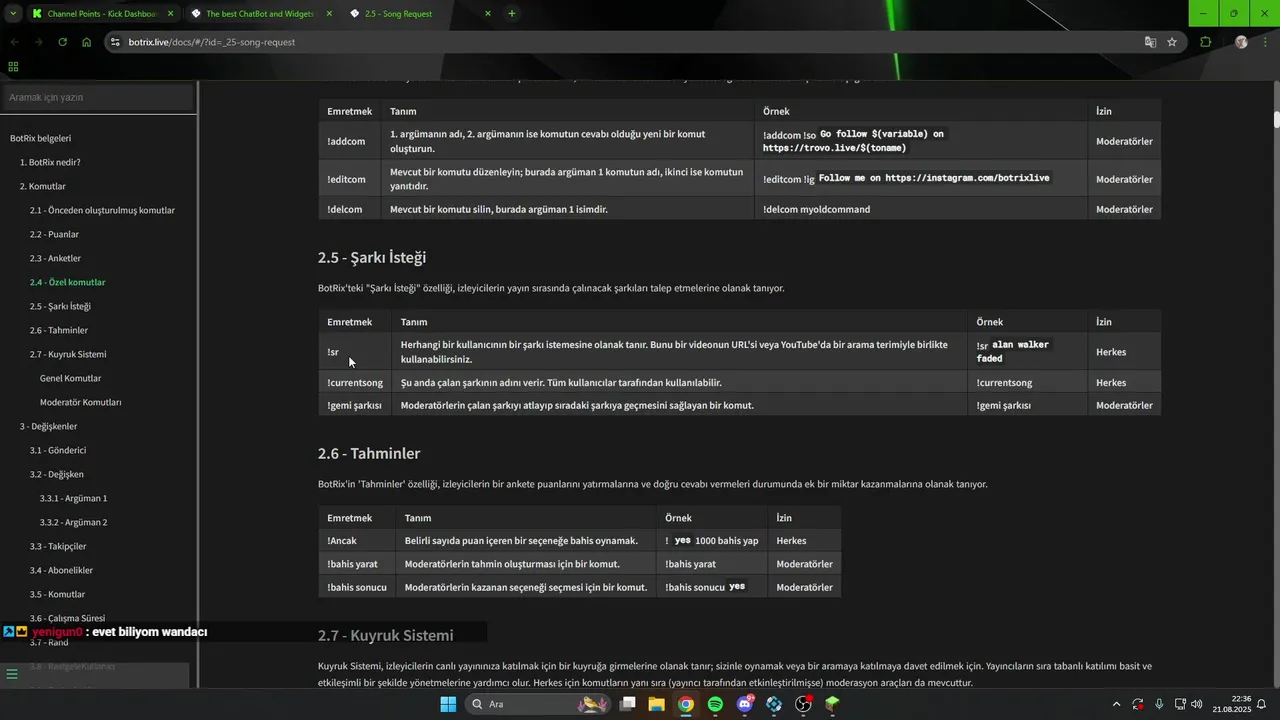Navigate to 2.1 - Önceden oluşturulmuş komutlar
The image size is (1280, 720).
(102, 210)
